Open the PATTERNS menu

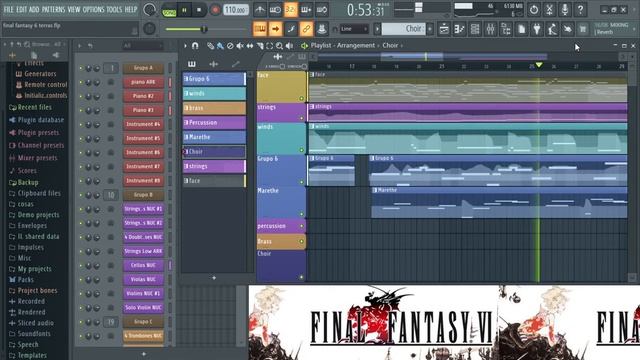(53, 9)
